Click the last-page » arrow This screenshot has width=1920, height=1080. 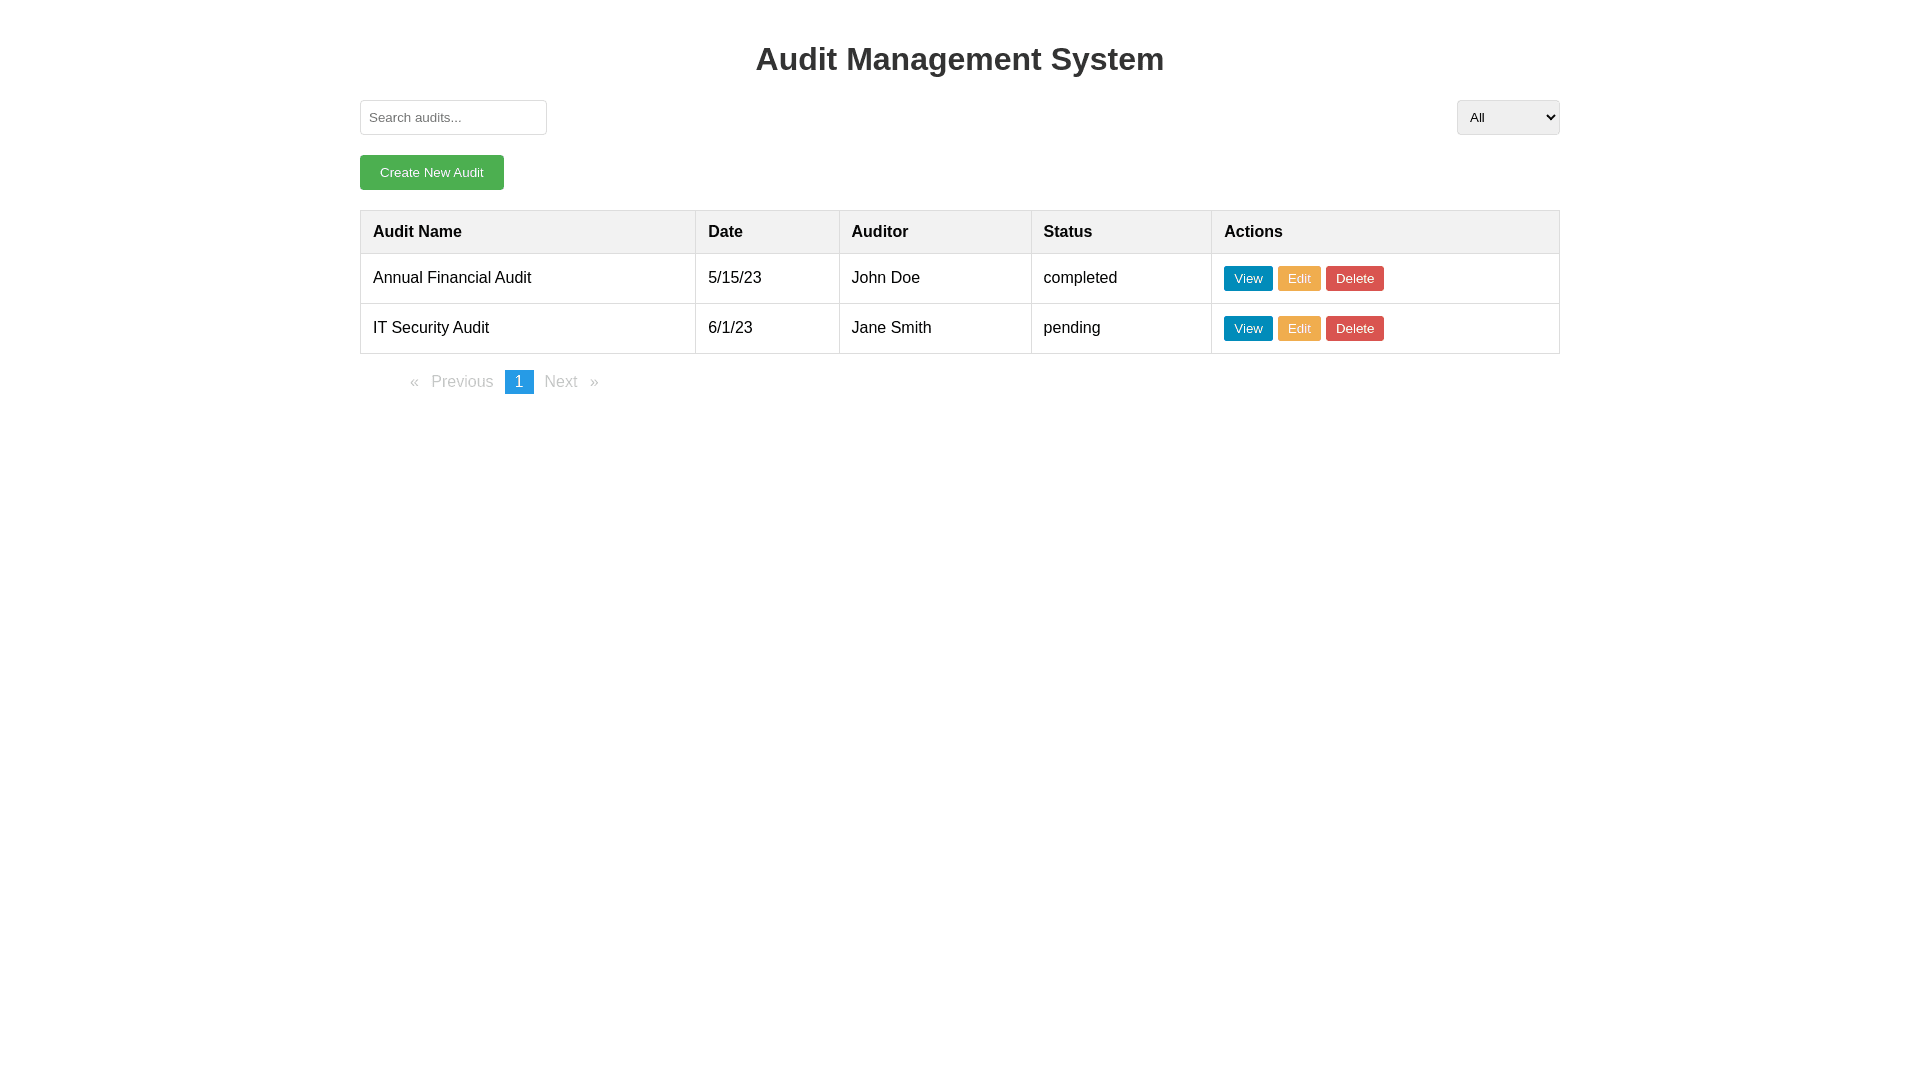coord(594,382)
